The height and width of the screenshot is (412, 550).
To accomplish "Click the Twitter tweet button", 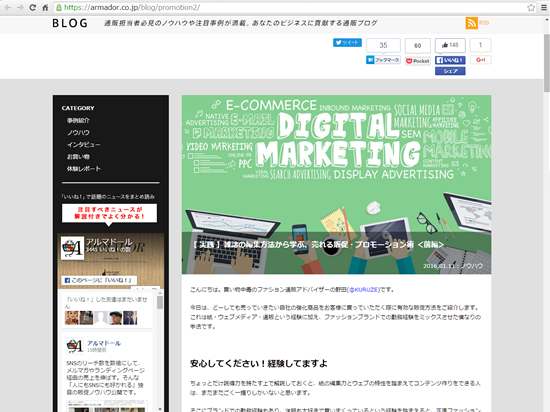I will pyautogui.click(x=347, y=42).
